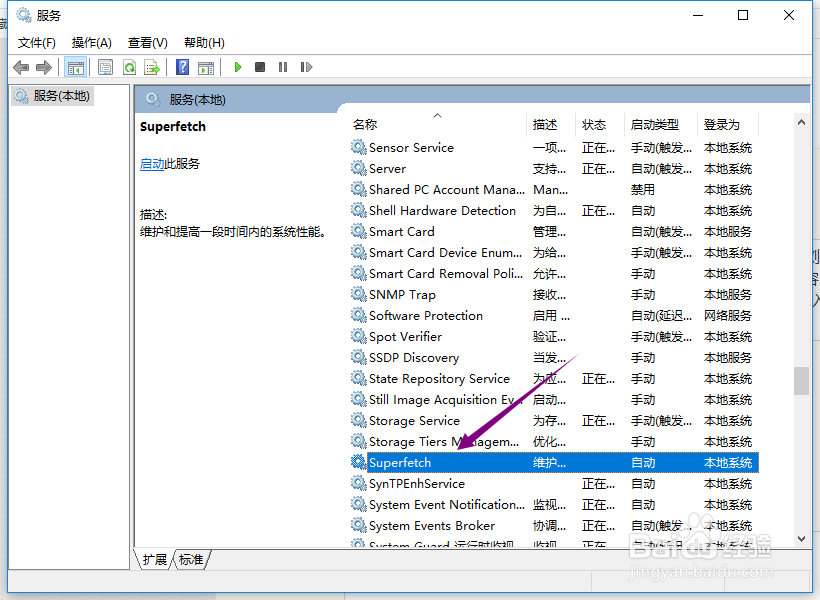This screenshot has width=820, height=600.
Task: Pause service with pause button
Action: [x=283, y=67]
